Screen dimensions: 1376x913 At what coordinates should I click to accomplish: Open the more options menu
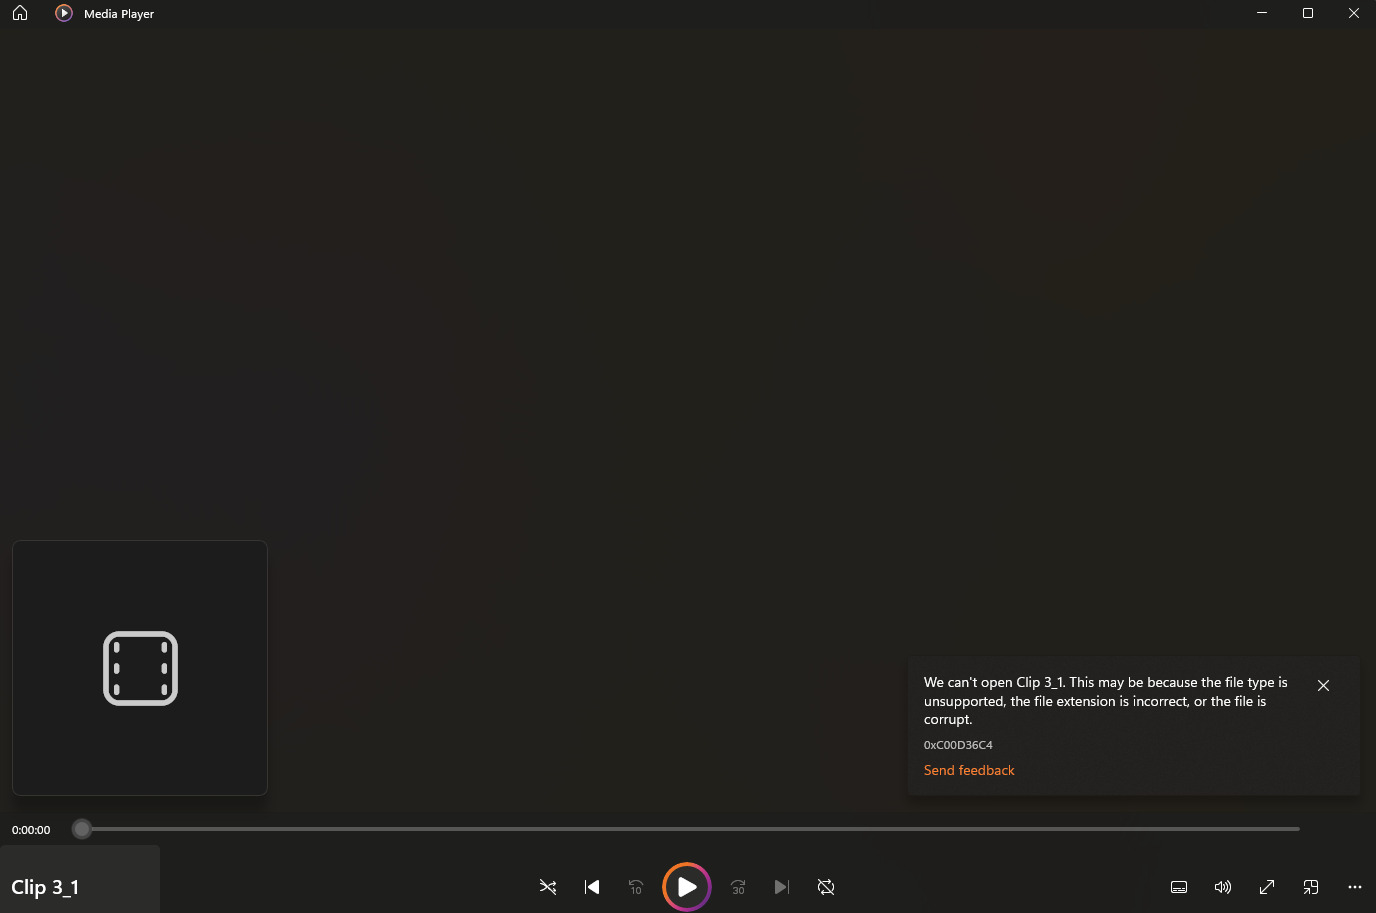click(x=1355, y=887)
